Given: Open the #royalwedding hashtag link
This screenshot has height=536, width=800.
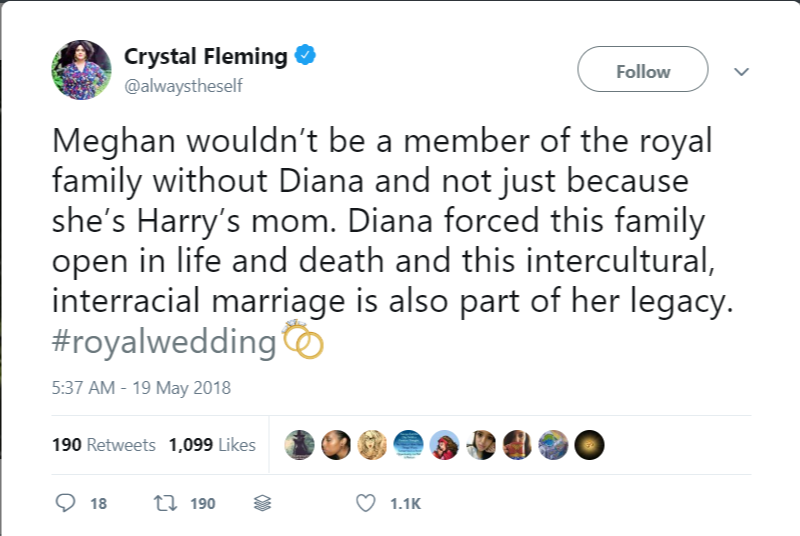Looking at the screenshot, I should coord(164,343).
